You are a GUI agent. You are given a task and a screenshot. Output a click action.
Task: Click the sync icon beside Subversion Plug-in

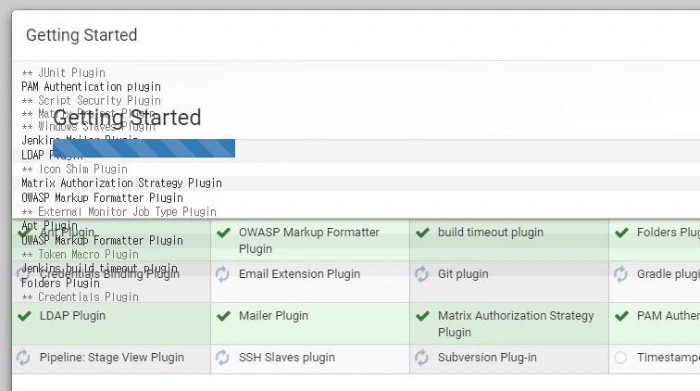click(x=421, y=358)
